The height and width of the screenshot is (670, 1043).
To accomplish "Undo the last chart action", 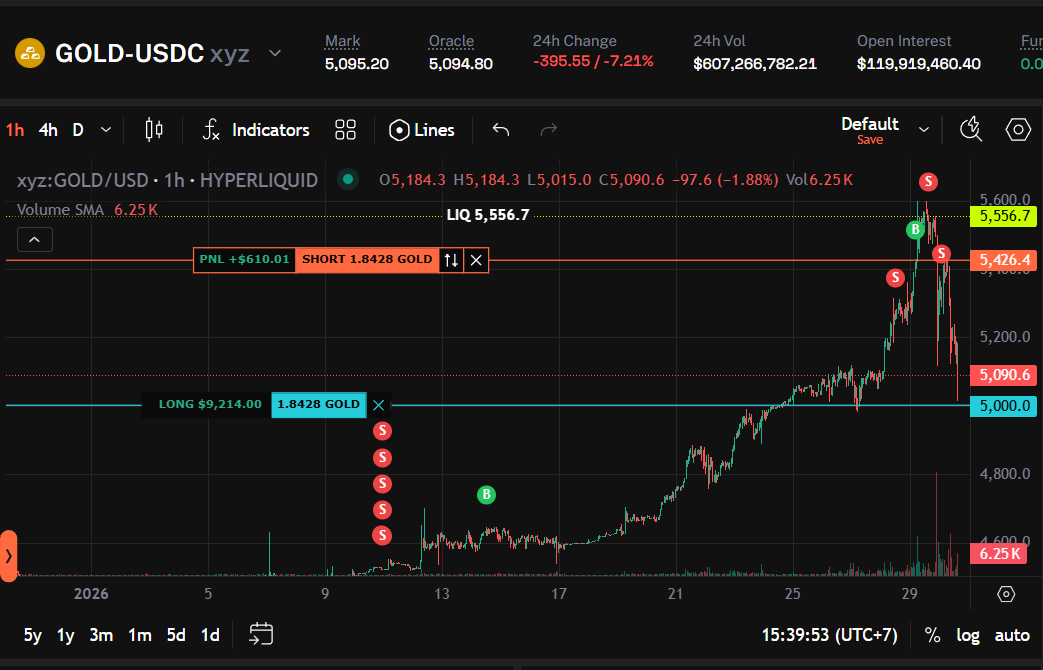I will 501,130.
